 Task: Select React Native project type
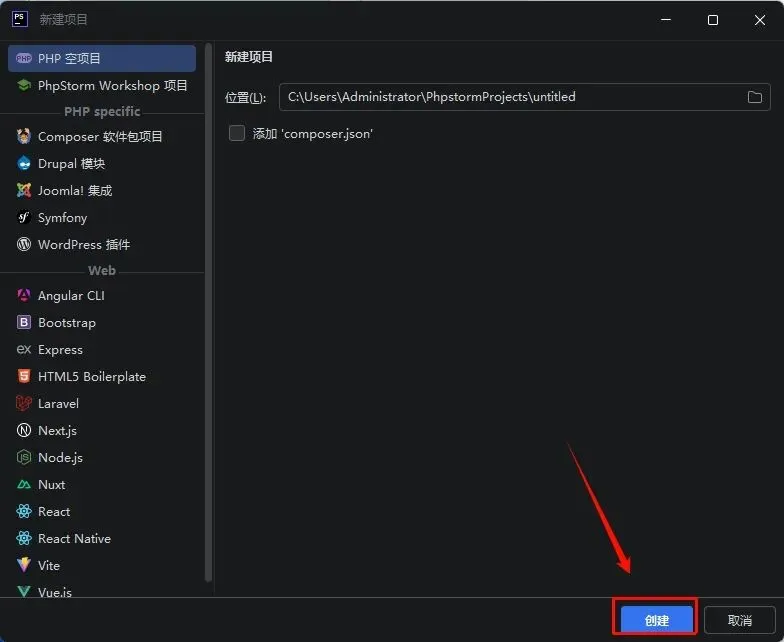tap(102, 538)
